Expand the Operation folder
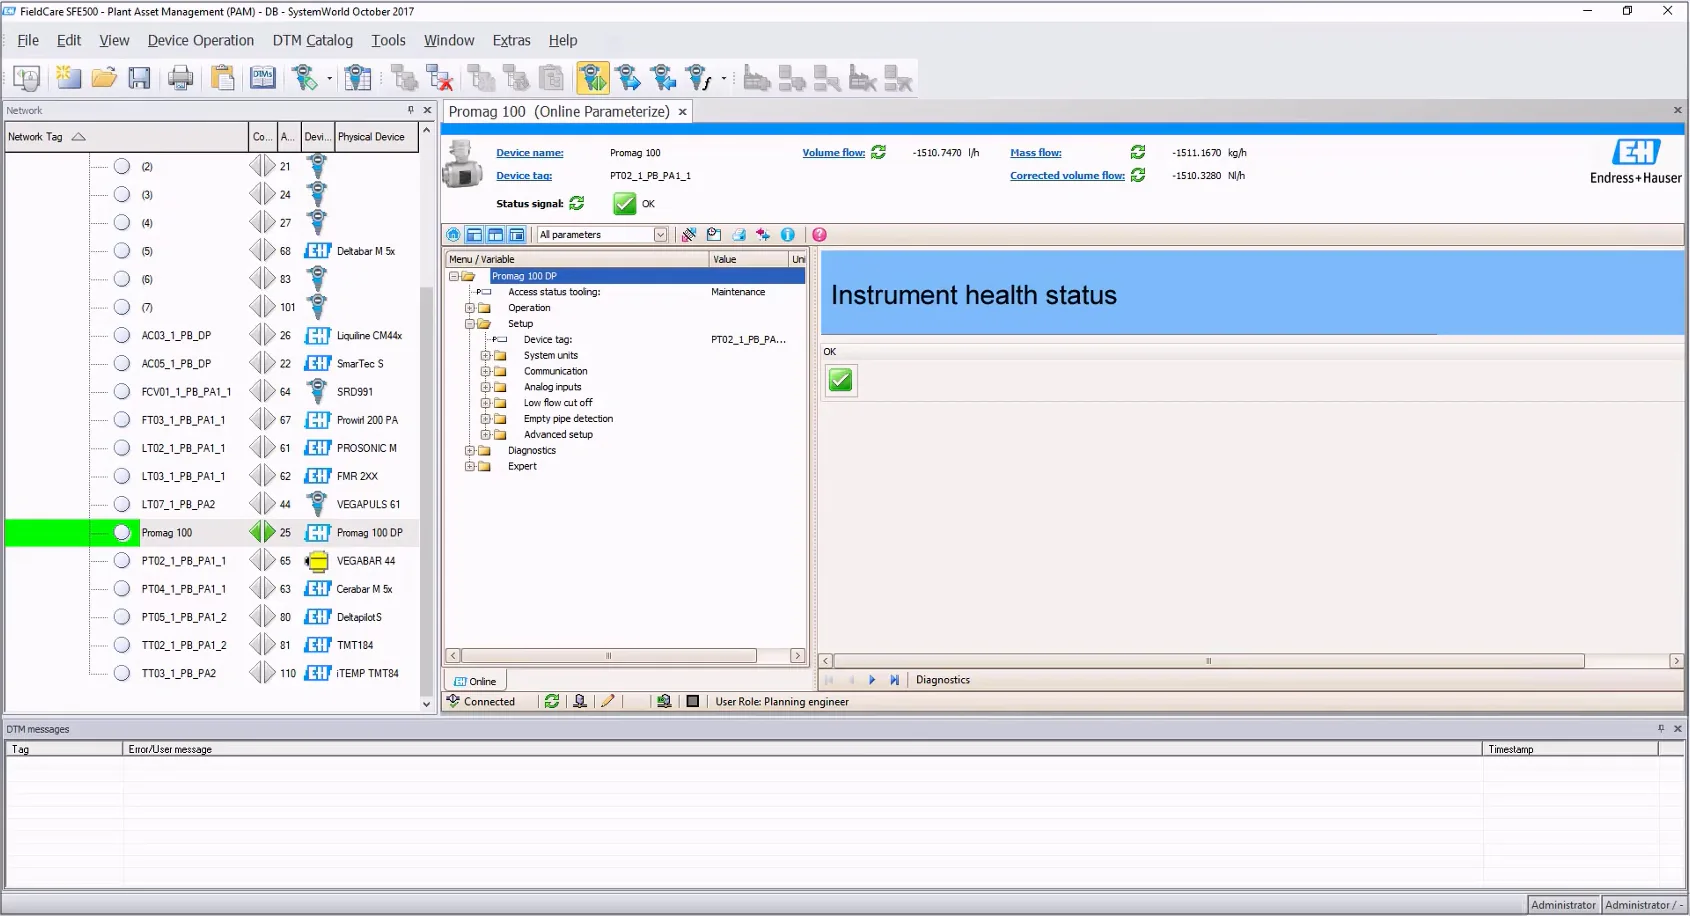The height and width of the screenshot is (916, 1690). coord(470,308)
